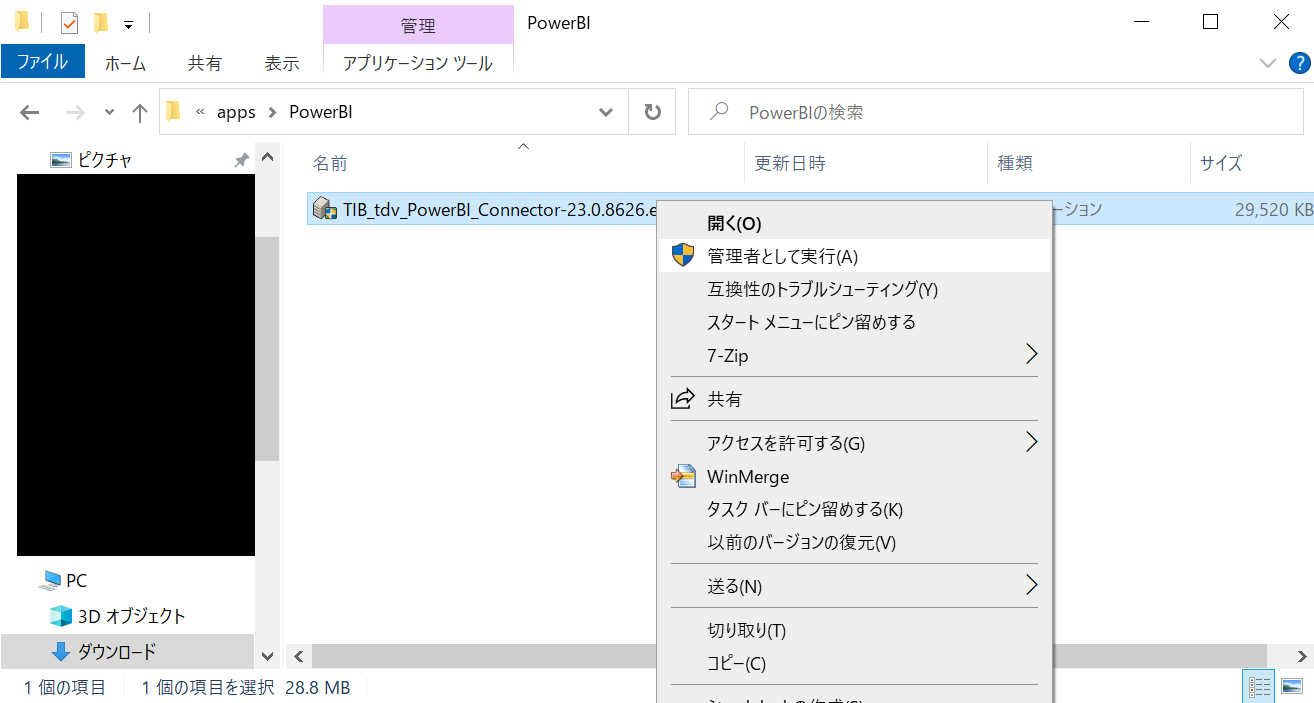Expand the アクセスを許可する(G) submenu

coord(855,443)
